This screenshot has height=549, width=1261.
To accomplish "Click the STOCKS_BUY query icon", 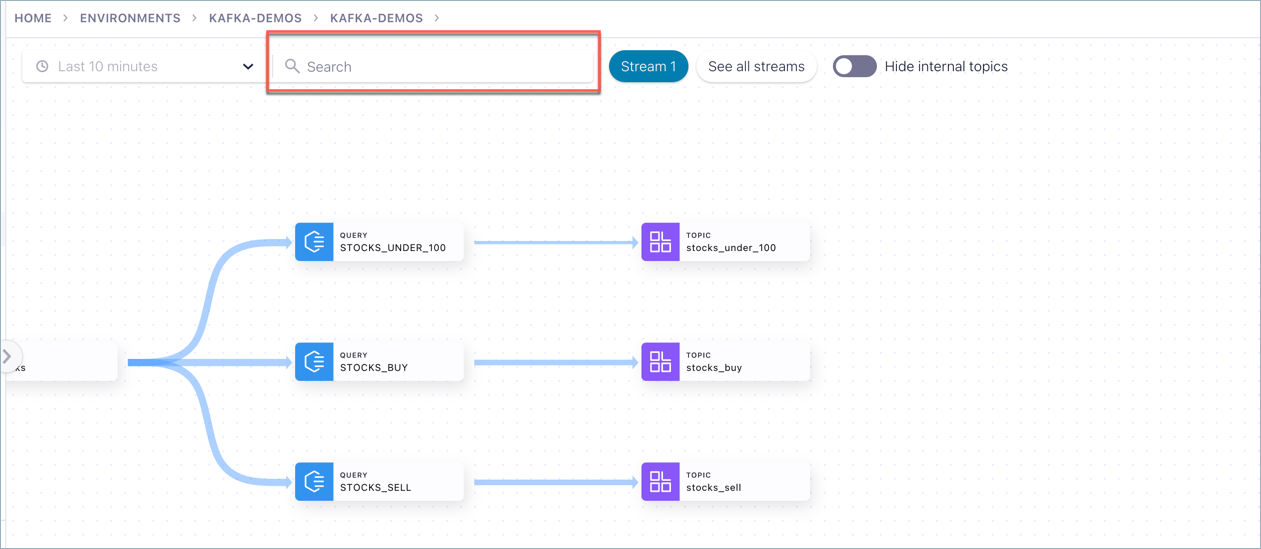I will 314,362.
